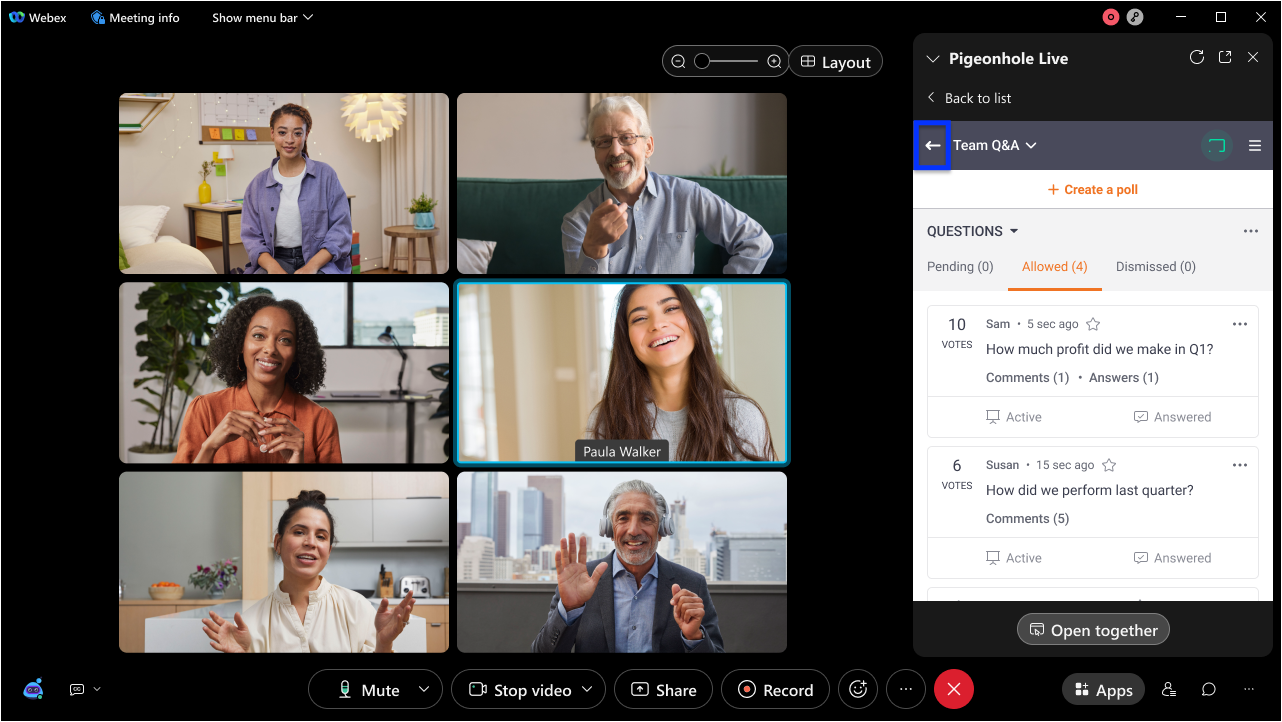Switch to the Dismissed (0) tab
The width and height of the screenshot is (1282, 722).
1155,267
